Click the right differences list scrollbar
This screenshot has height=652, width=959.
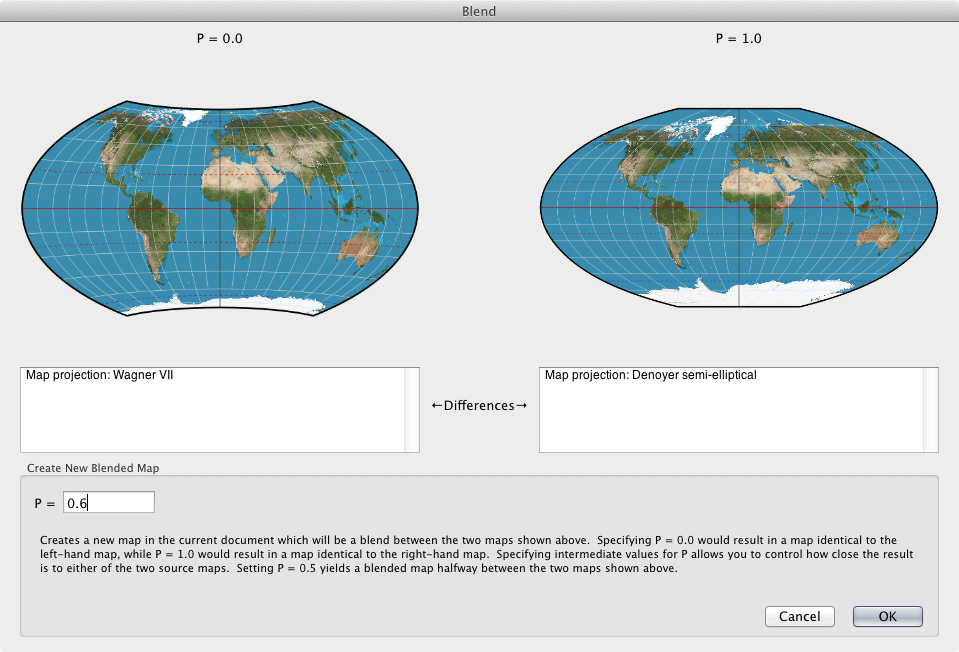pyautogui.click(x=931, y=409)
